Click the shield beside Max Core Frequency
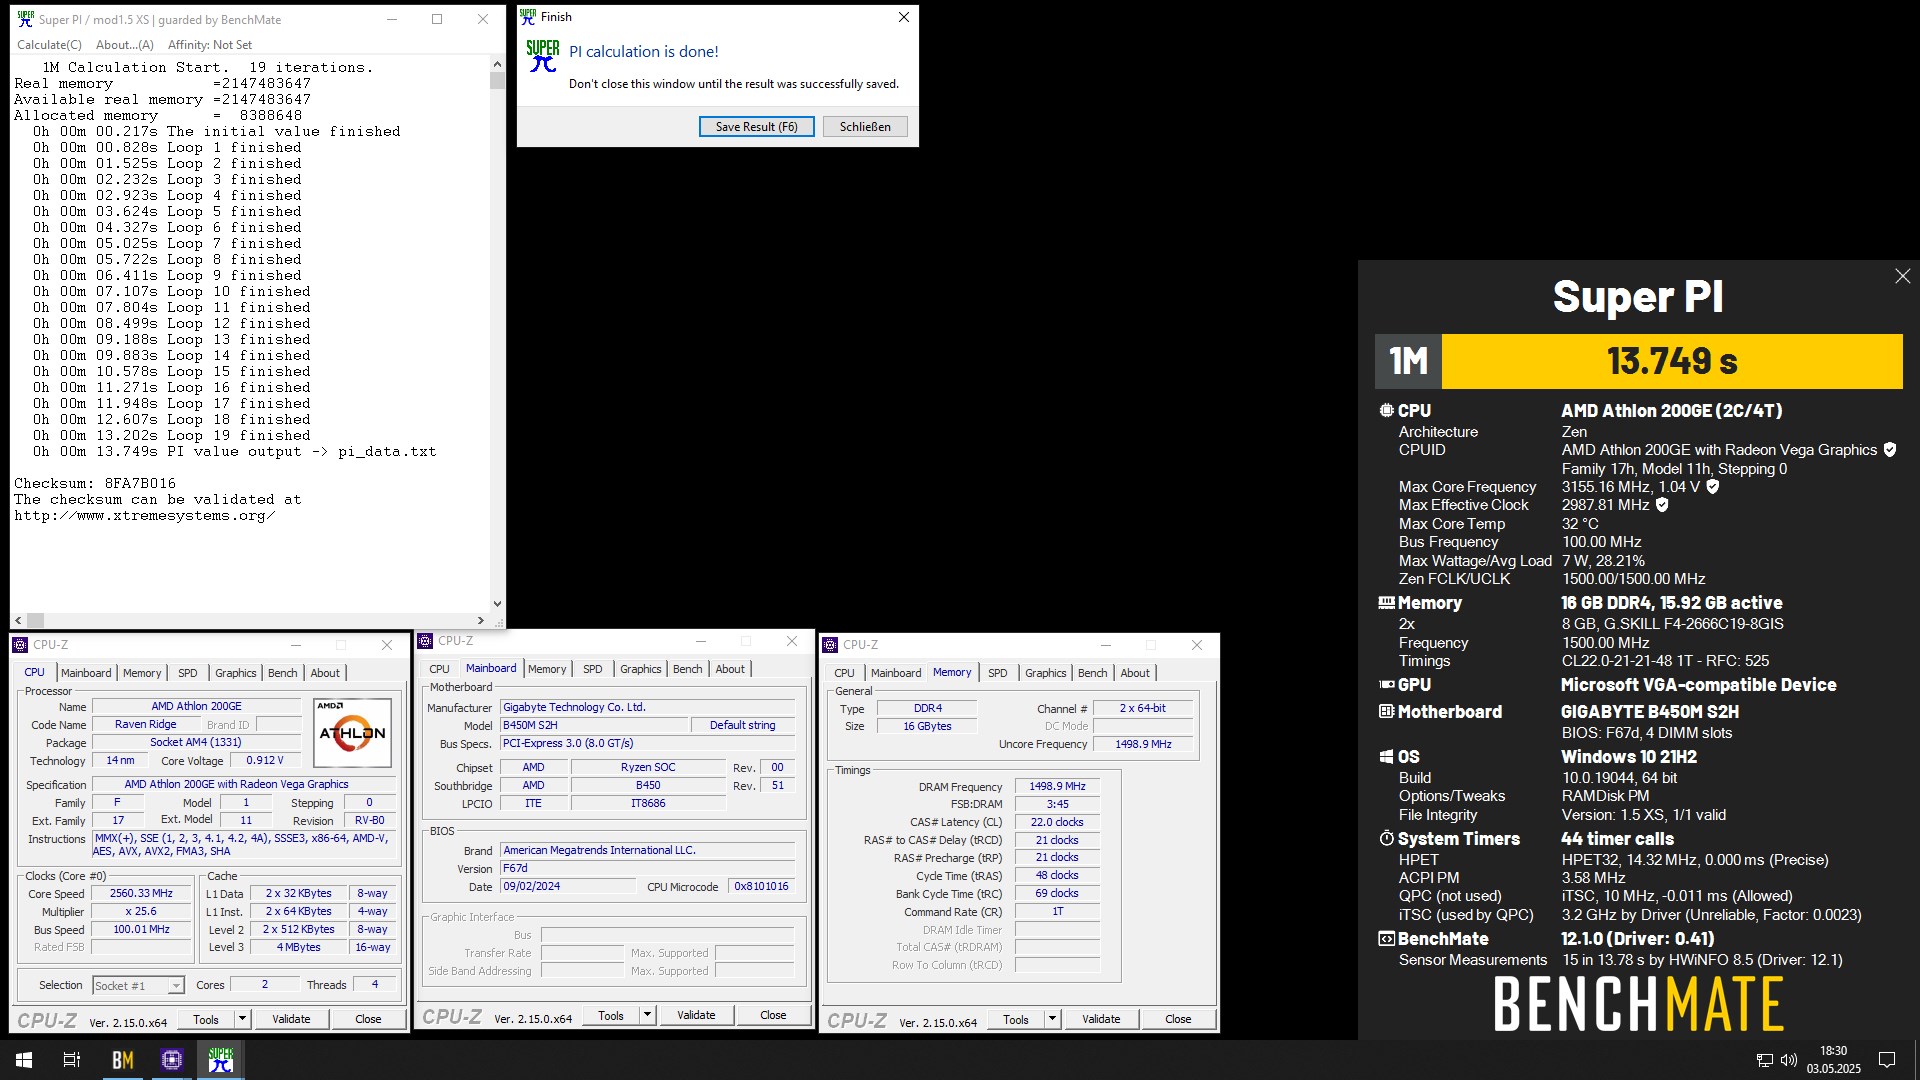Viewport: 1920px width, 1080px height. click(1712, 487)
